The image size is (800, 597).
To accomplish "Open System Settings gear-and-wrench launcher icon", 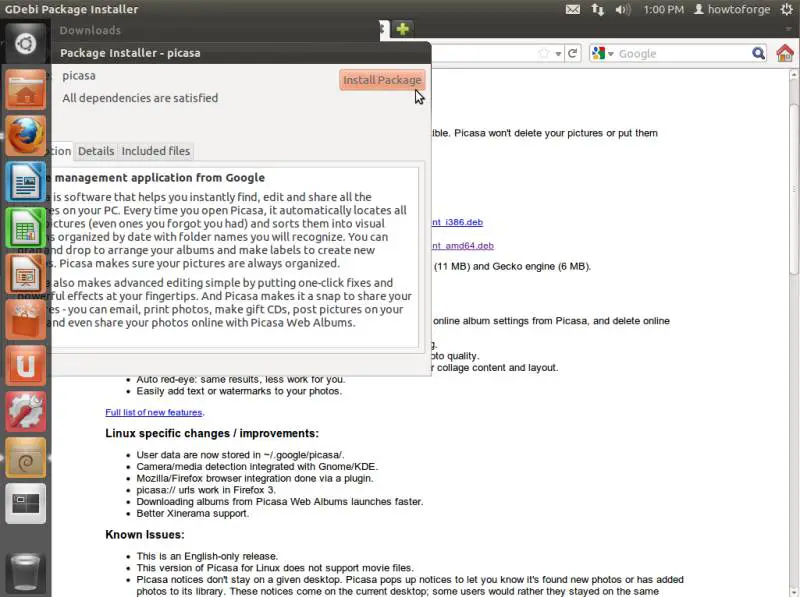I will (26, 411).
